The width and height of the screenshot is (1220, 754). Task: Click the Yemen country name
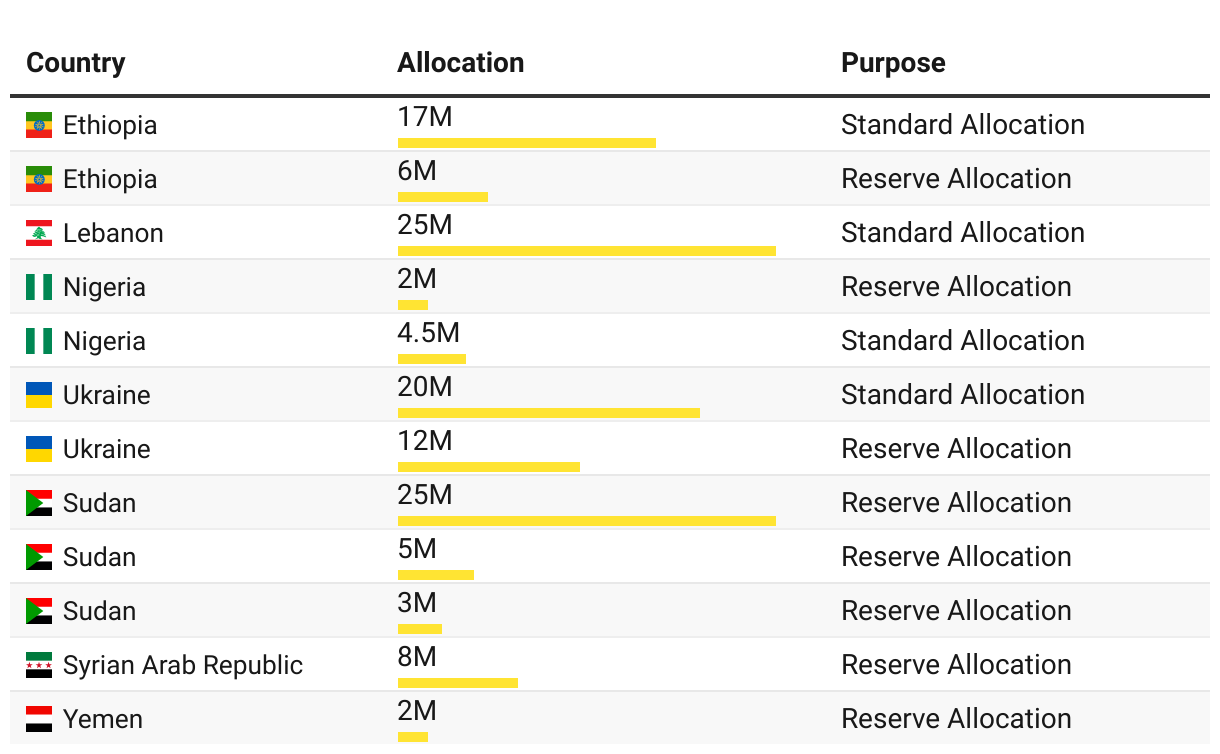point(102,719)
